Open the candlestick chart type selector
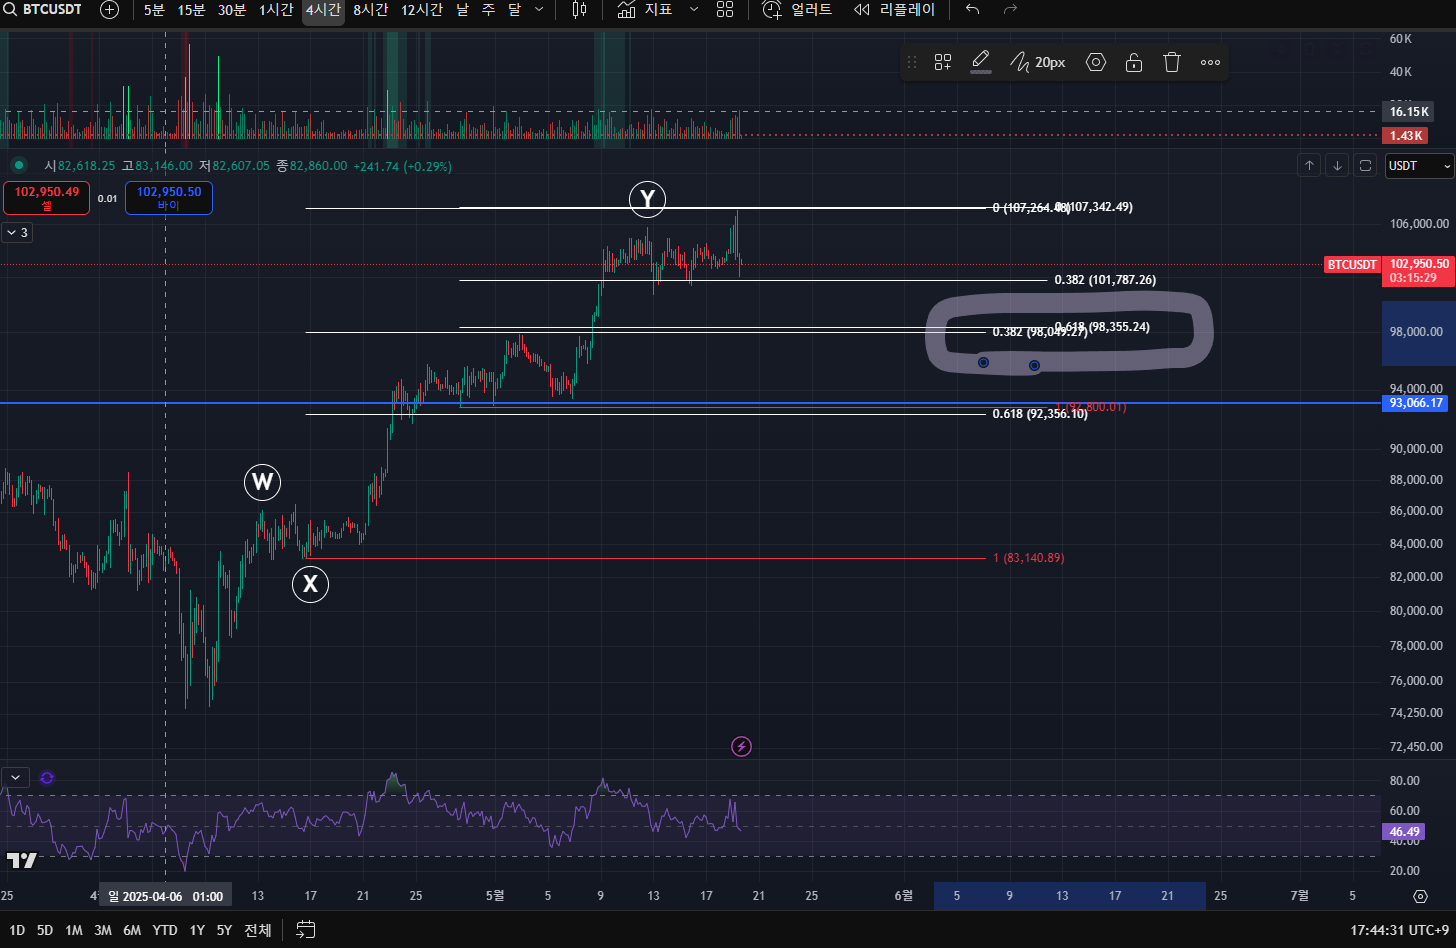The height and width of the screenshot is (948, 1456). click(579, 9)
